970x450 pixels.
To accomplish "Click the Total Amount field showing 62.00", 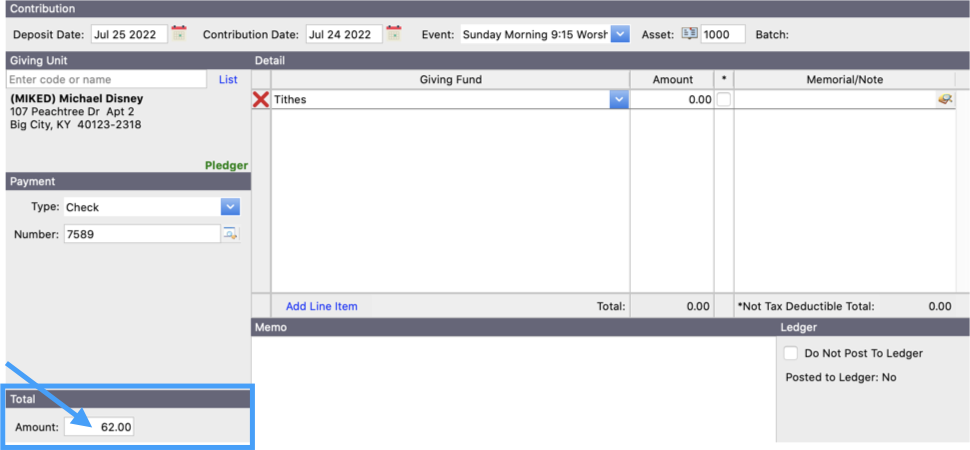I will coord(100,427).
